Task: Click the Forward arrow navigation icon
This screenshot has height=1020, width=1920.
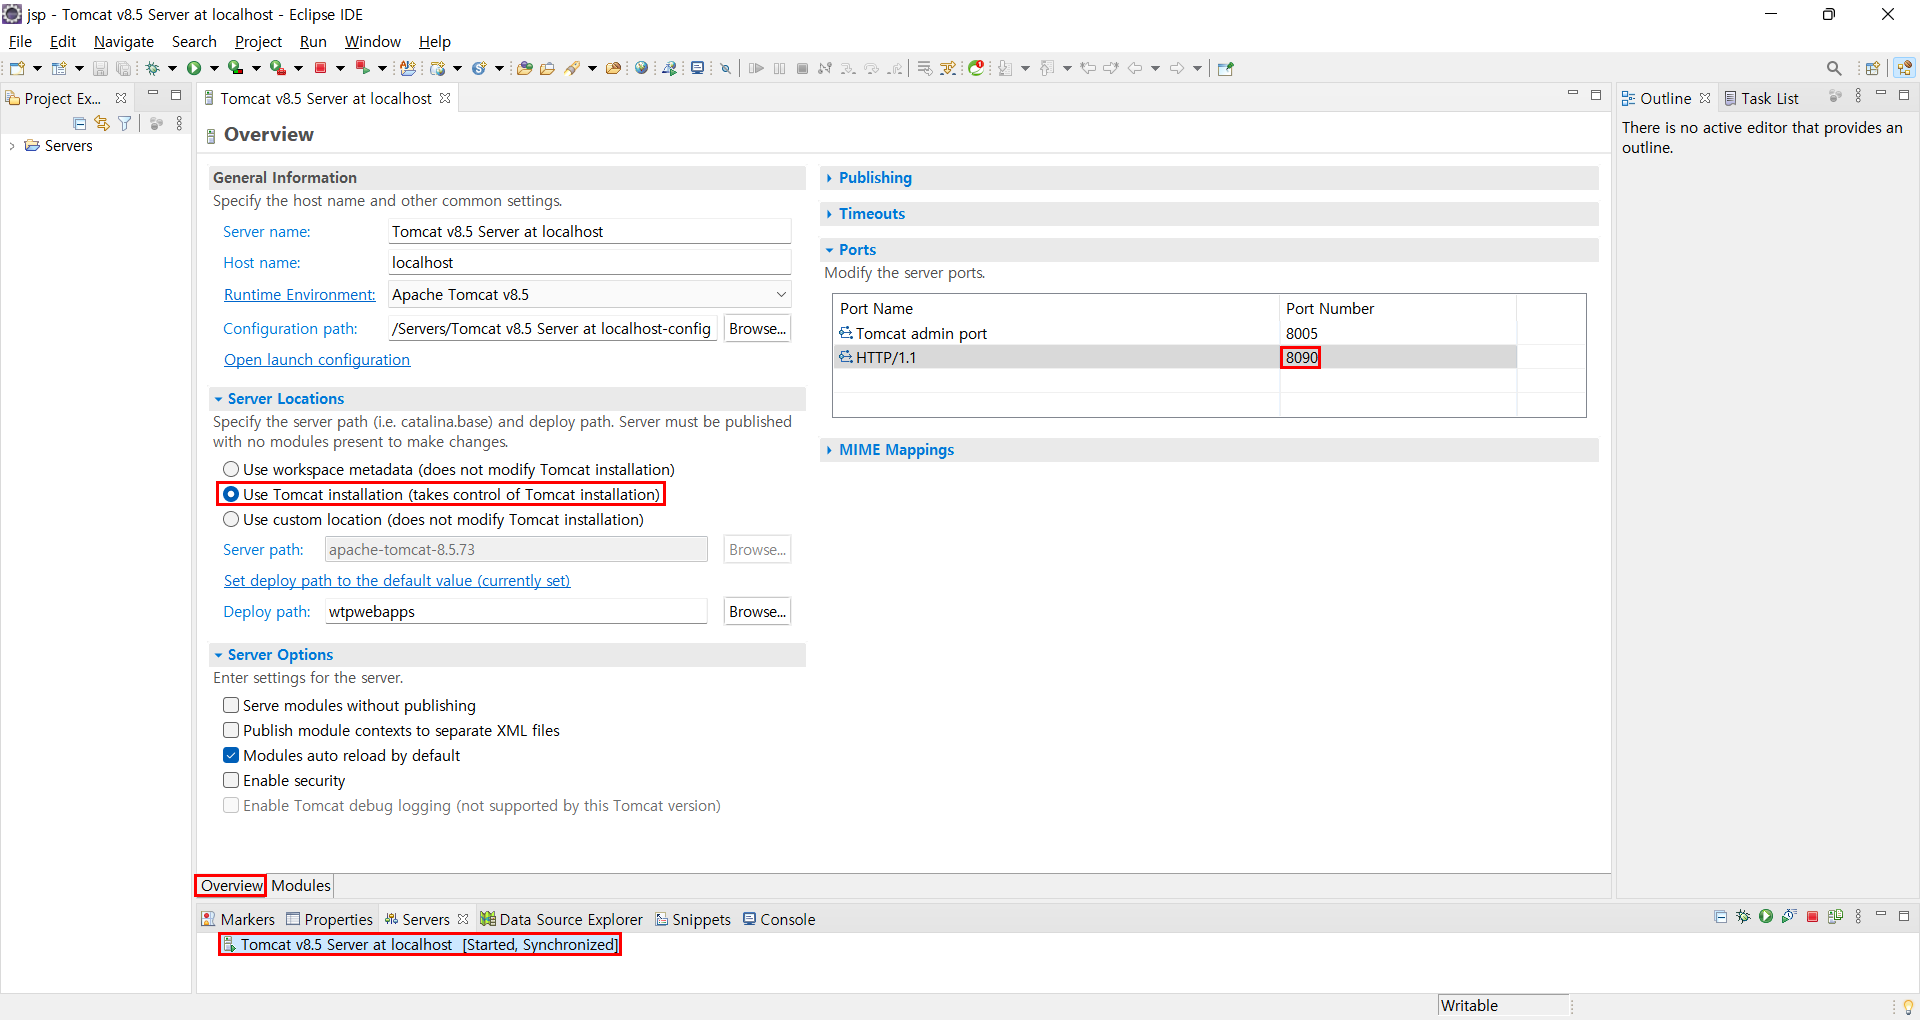Action: (1177, 68)
